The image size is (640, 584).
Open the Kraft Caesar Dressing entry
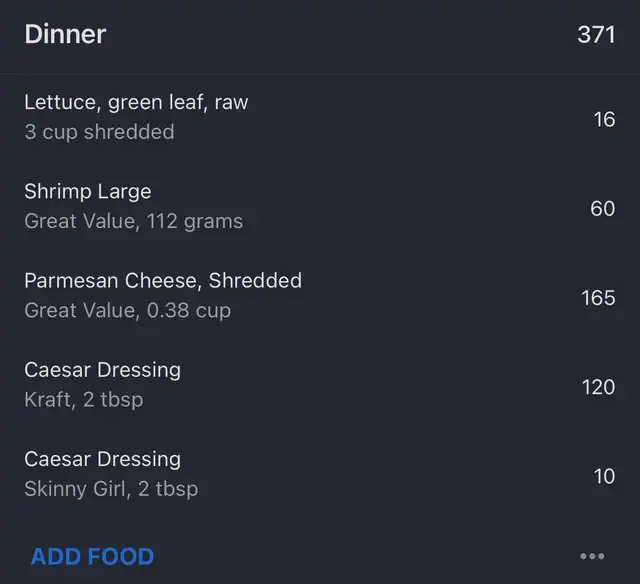320,385
